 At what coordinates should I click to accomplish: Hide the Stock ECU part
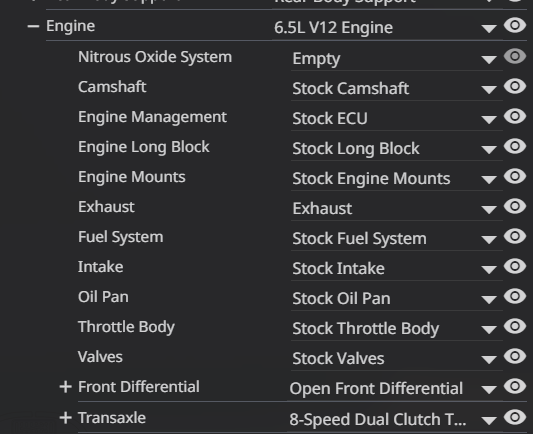(x=515, y=116)
